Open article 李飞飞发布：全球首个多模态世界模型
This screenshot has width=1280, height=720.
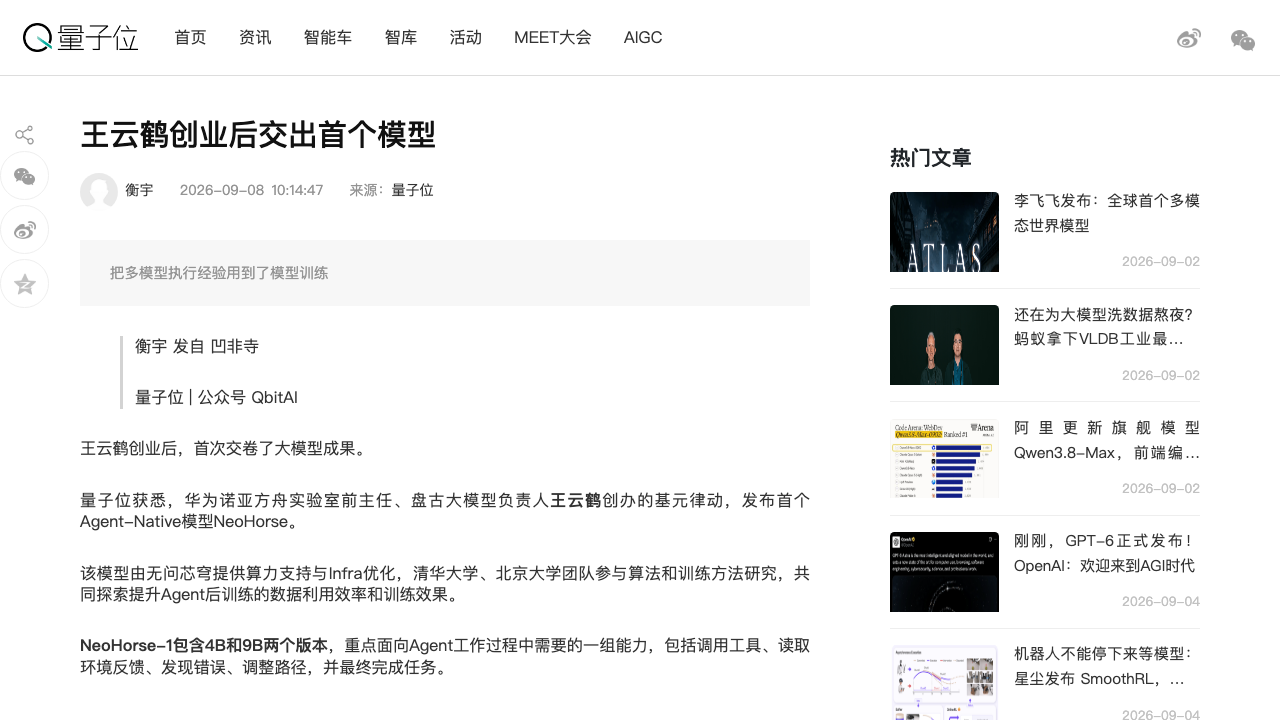pos(1107,213)
